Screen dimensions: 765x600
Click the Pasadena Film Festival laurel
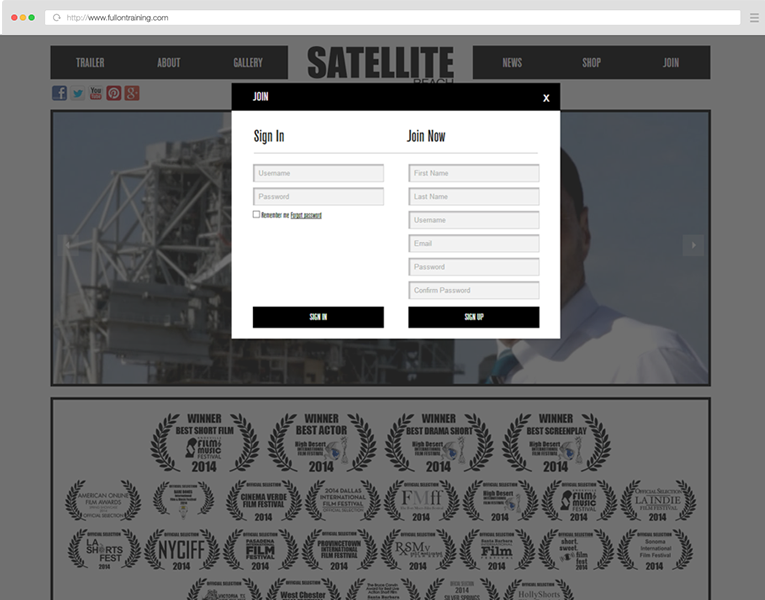(260, 550)
